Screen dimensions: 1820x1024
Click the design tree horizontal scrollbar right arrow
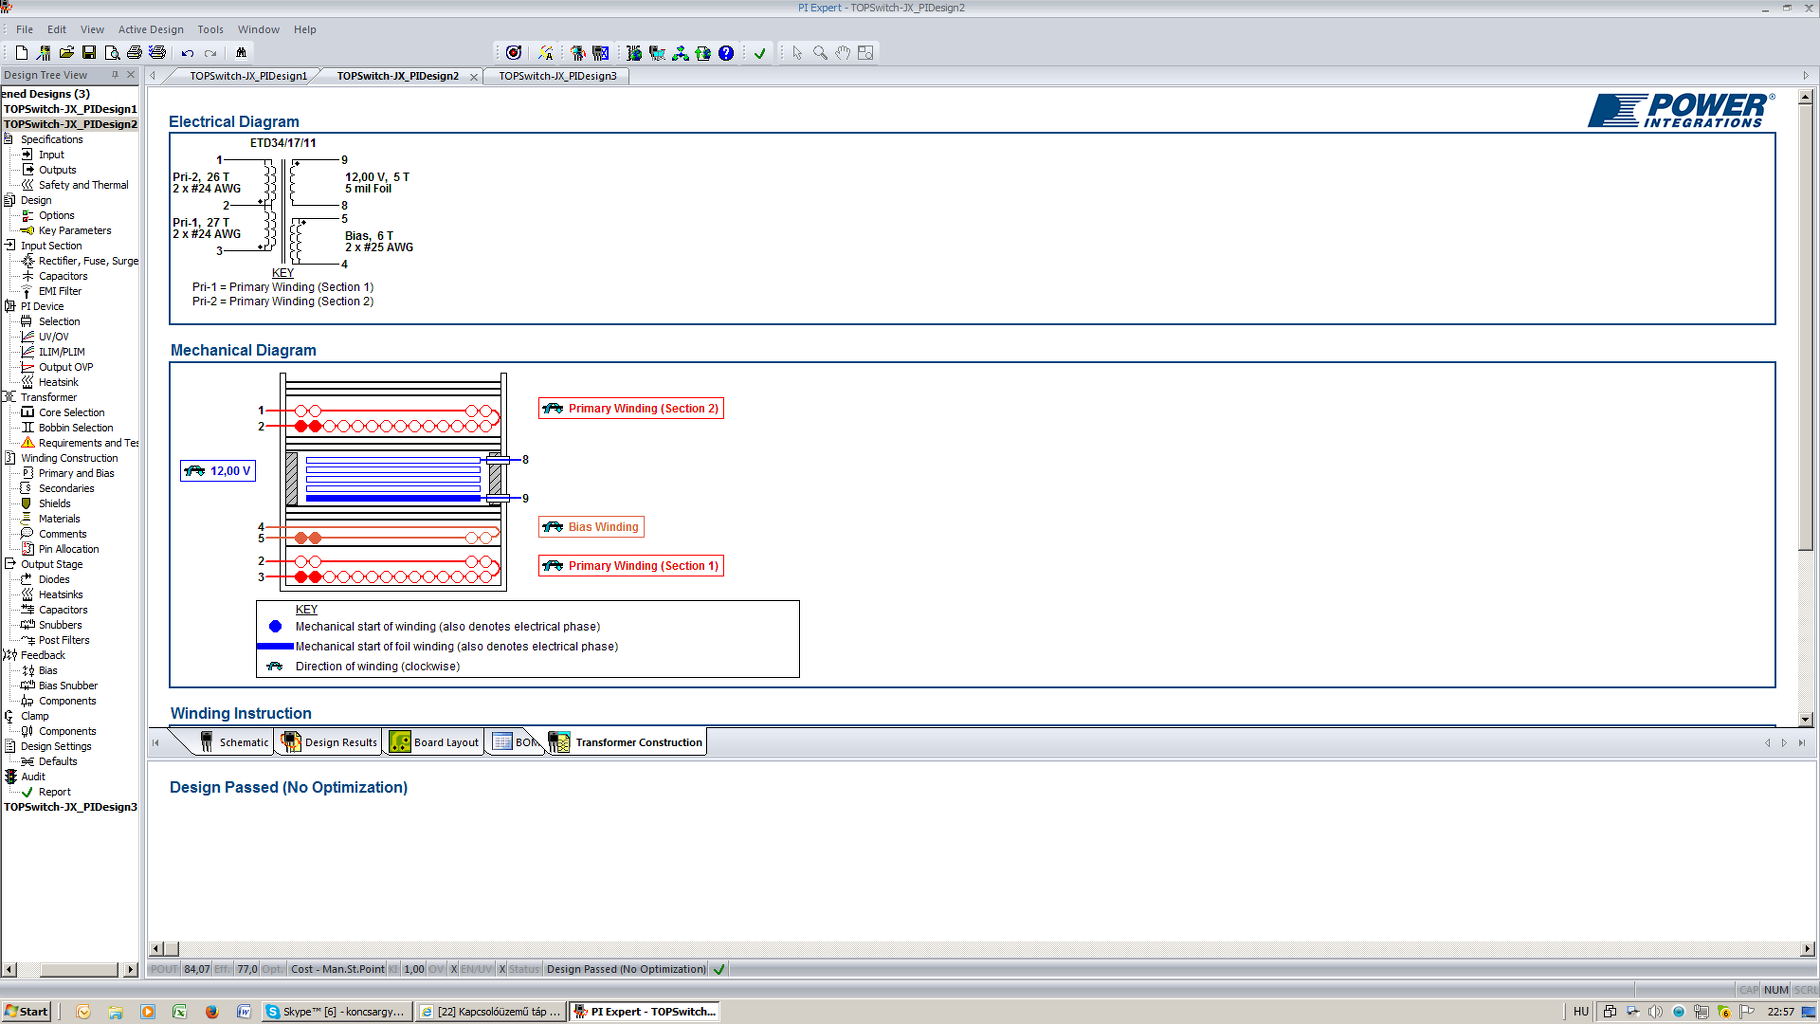tap(130, 969)
